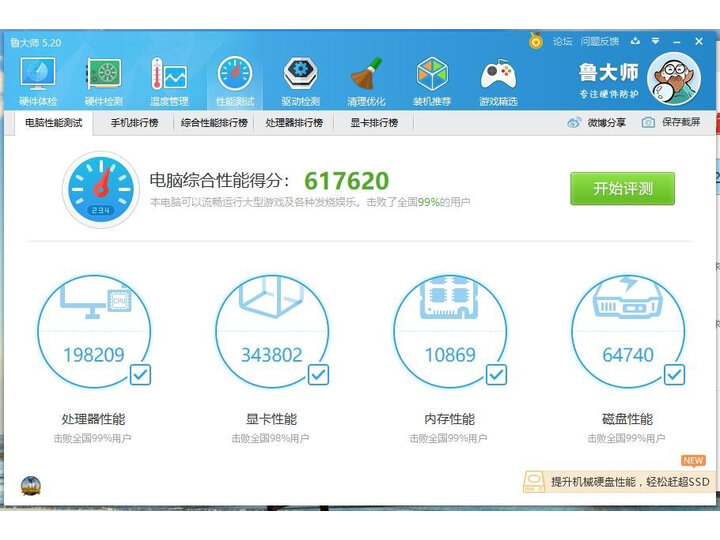Click the graphics card circle 343802
The width and height of the screenshot is (720, 540).
[x=272, y=331]
